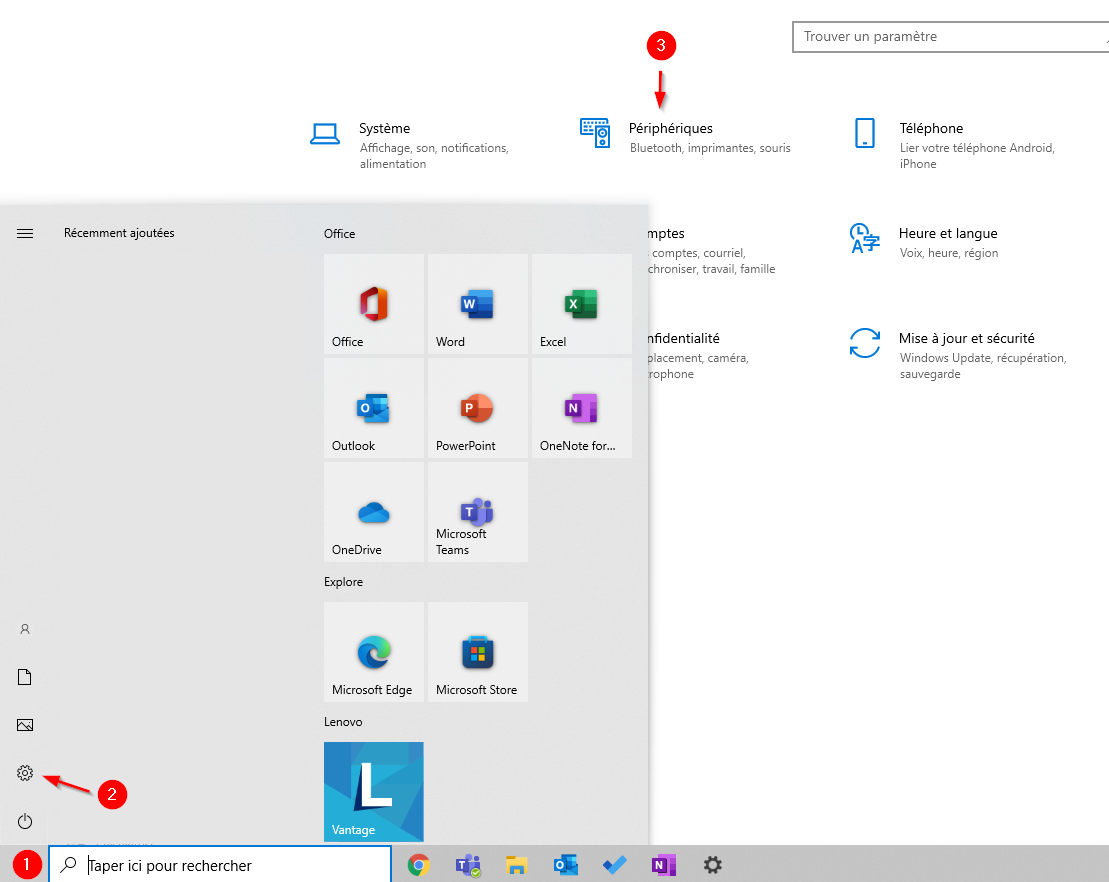
Task: Click the Lenovo group header
Action: (x=343, y=721)
